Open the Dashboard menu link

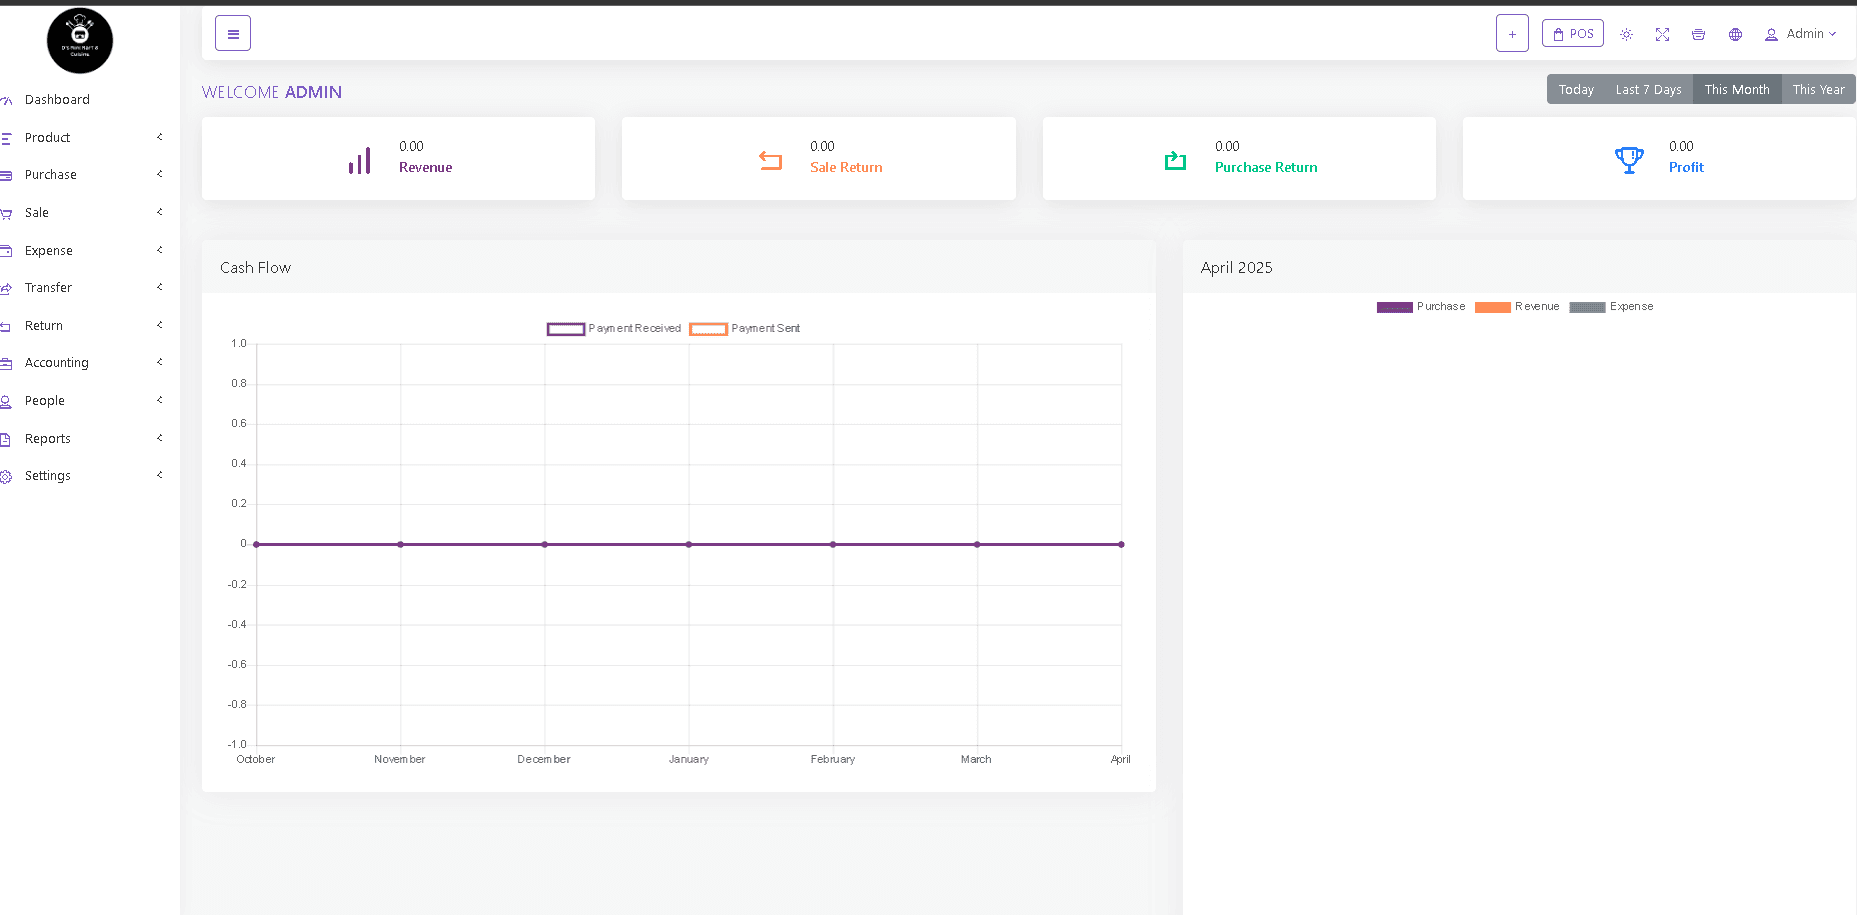[57, 100]
